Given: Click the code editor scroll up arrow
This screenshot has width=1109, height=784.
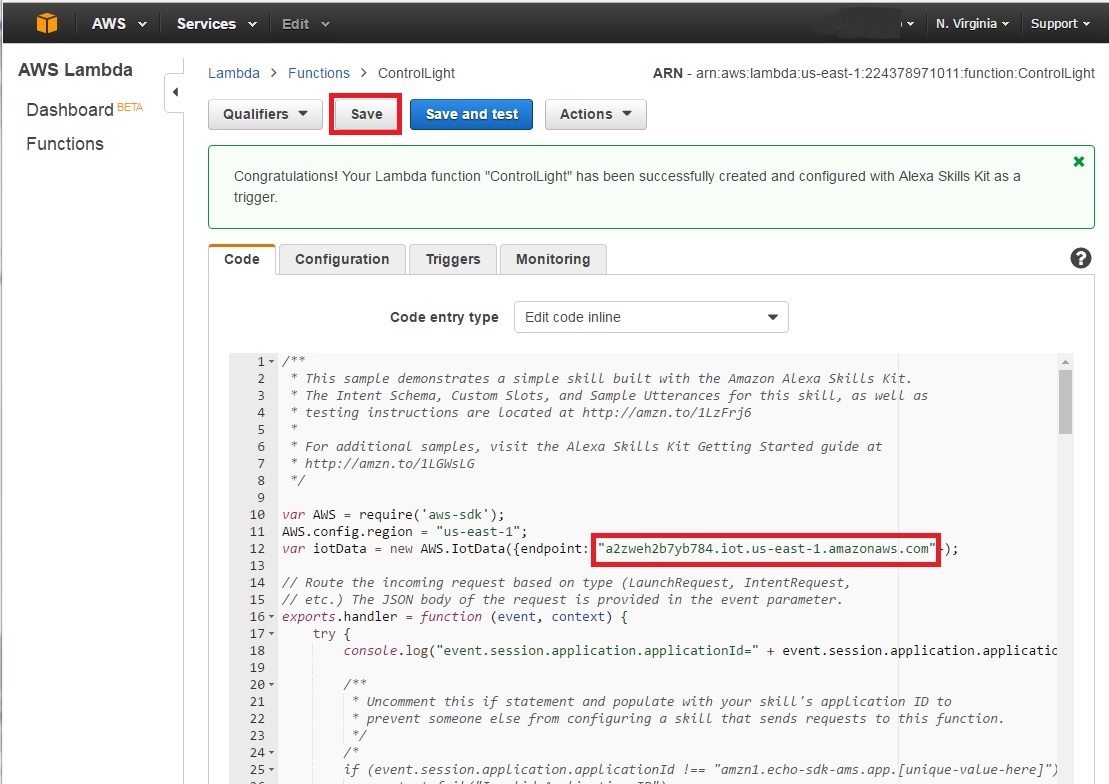Looking at the screenshot, I should 1065,362.
